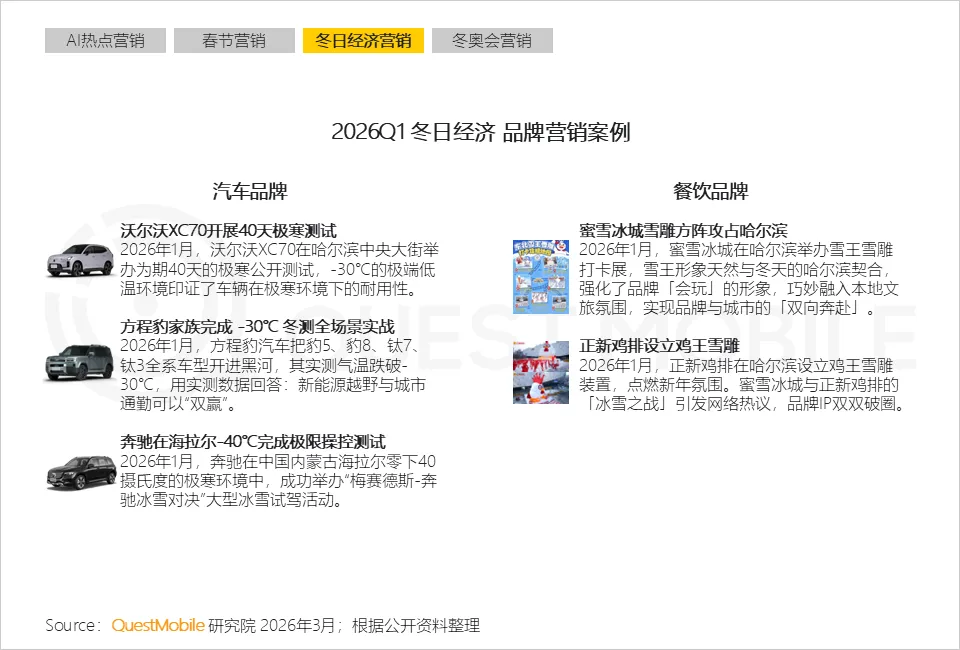Click the 蜜雪冰城 description paragraph
Viewport: 960px width, 650px height.
point(738,278)
